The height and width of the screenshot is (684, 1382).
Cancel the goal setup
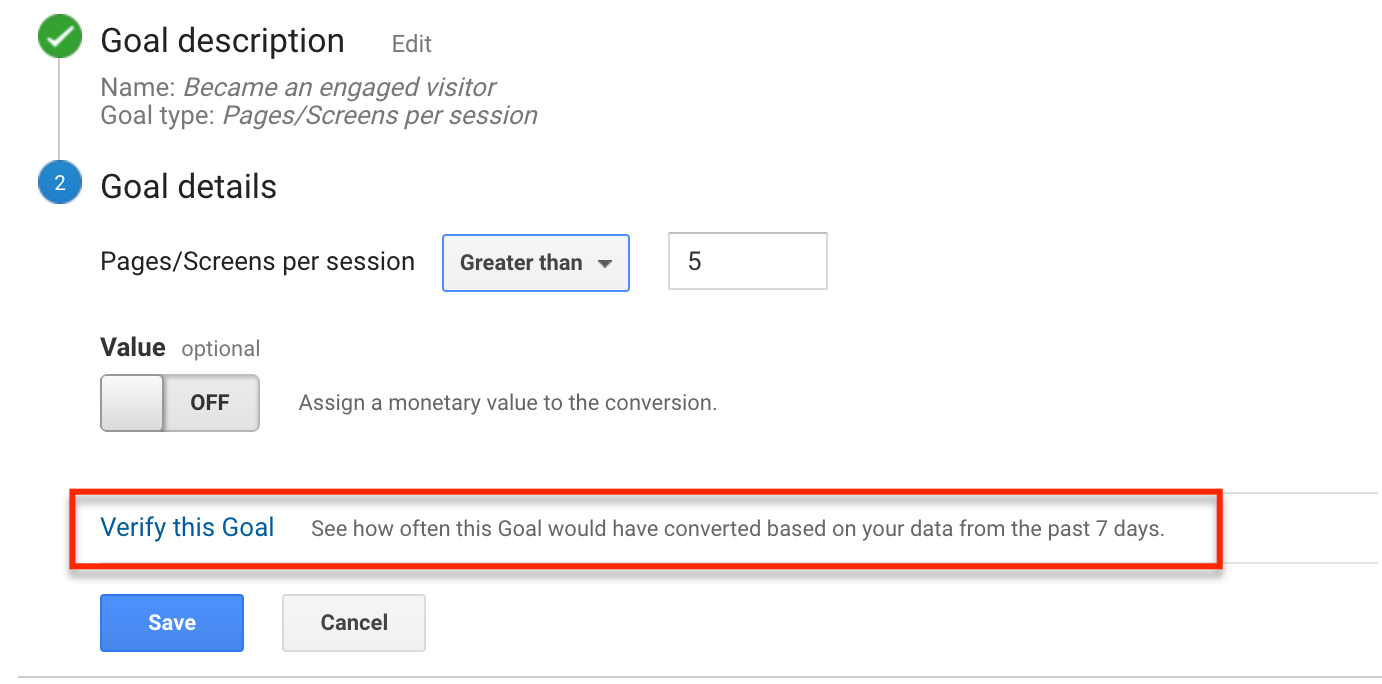[354, 623]
